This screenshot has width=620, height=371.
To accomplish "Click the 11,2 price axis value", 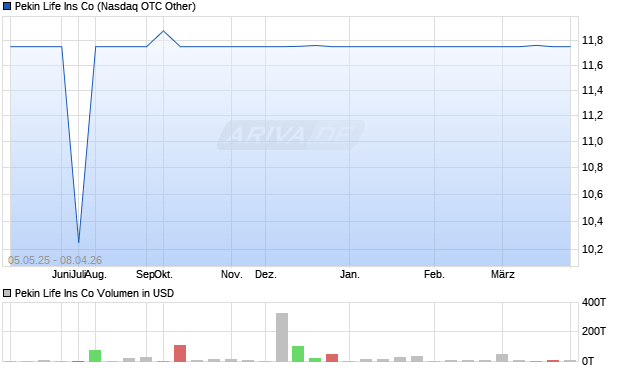I will tap(592, 115).
